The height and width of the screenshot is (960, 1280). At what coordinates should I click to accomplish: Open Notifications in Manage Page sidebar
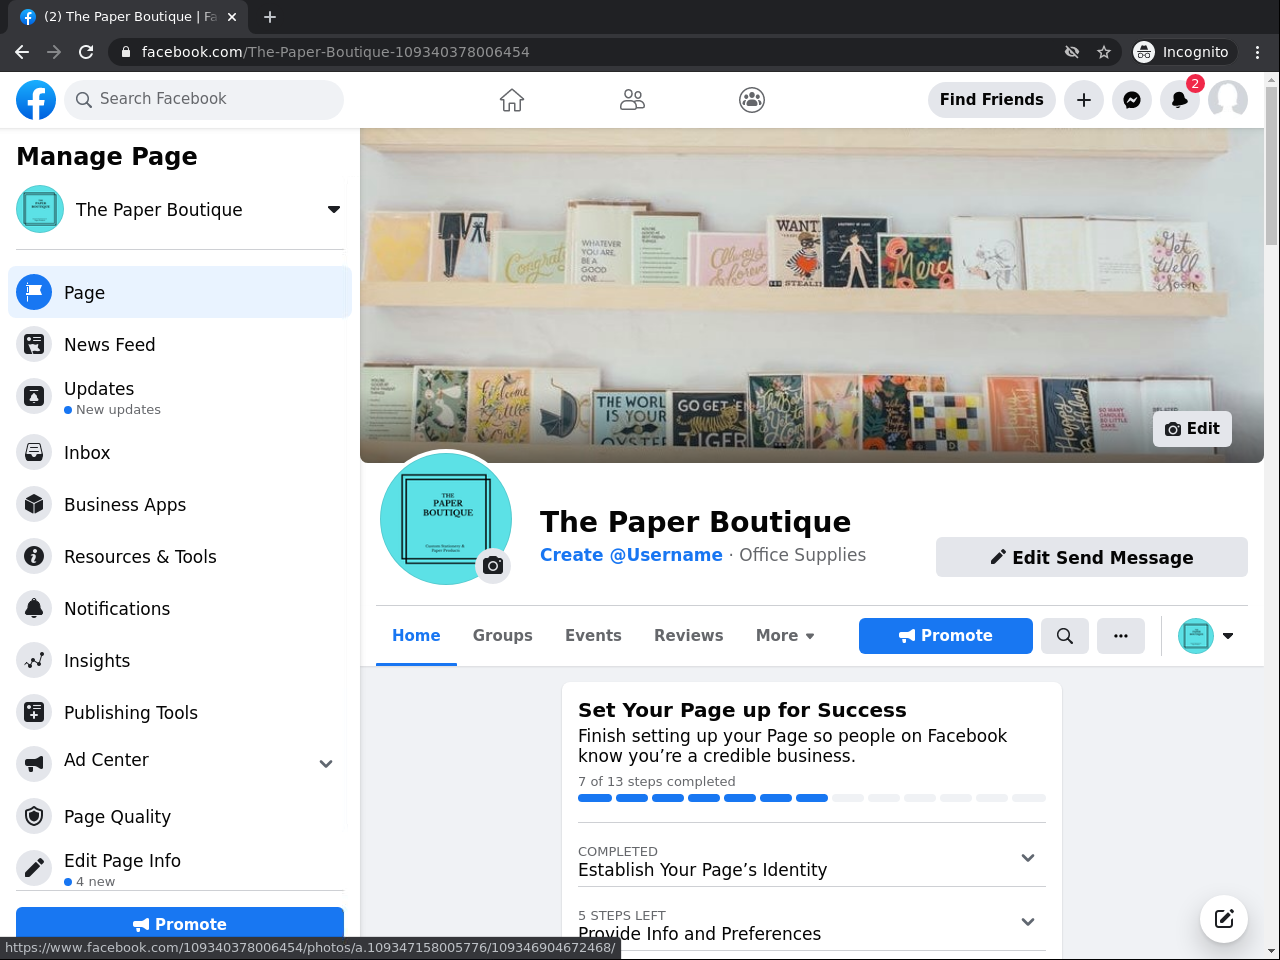[x=180, y=608]
